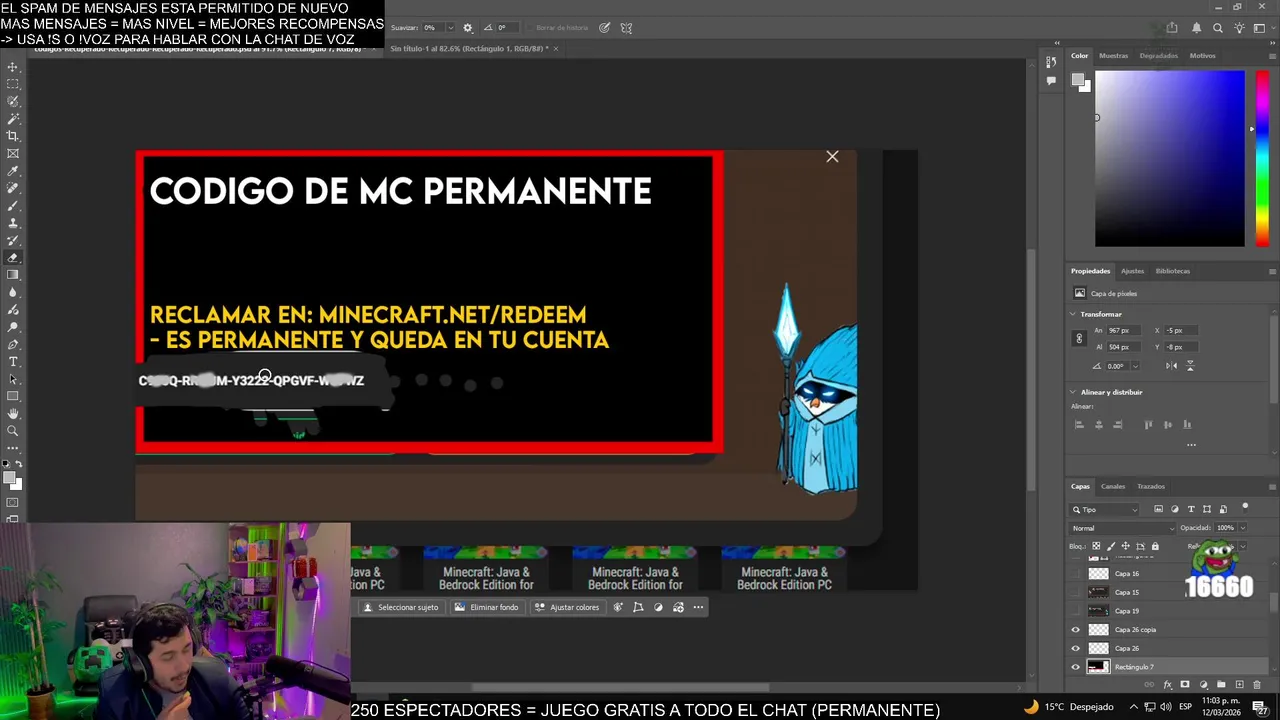The width and height of the screenshot is (1280, 720).
Task: Collapse the Alinear y distribuir section
Action: 1073,392
